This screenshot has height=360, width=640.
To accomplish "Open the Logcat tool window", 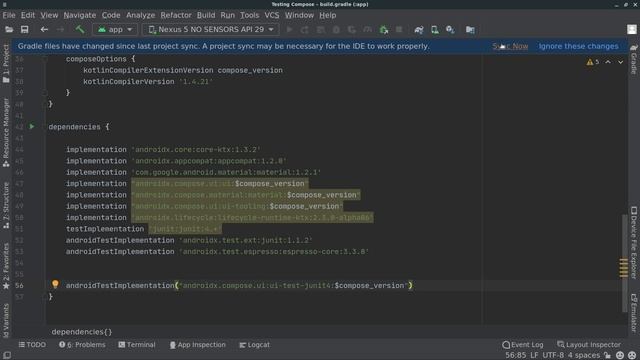I will (254, 345).
